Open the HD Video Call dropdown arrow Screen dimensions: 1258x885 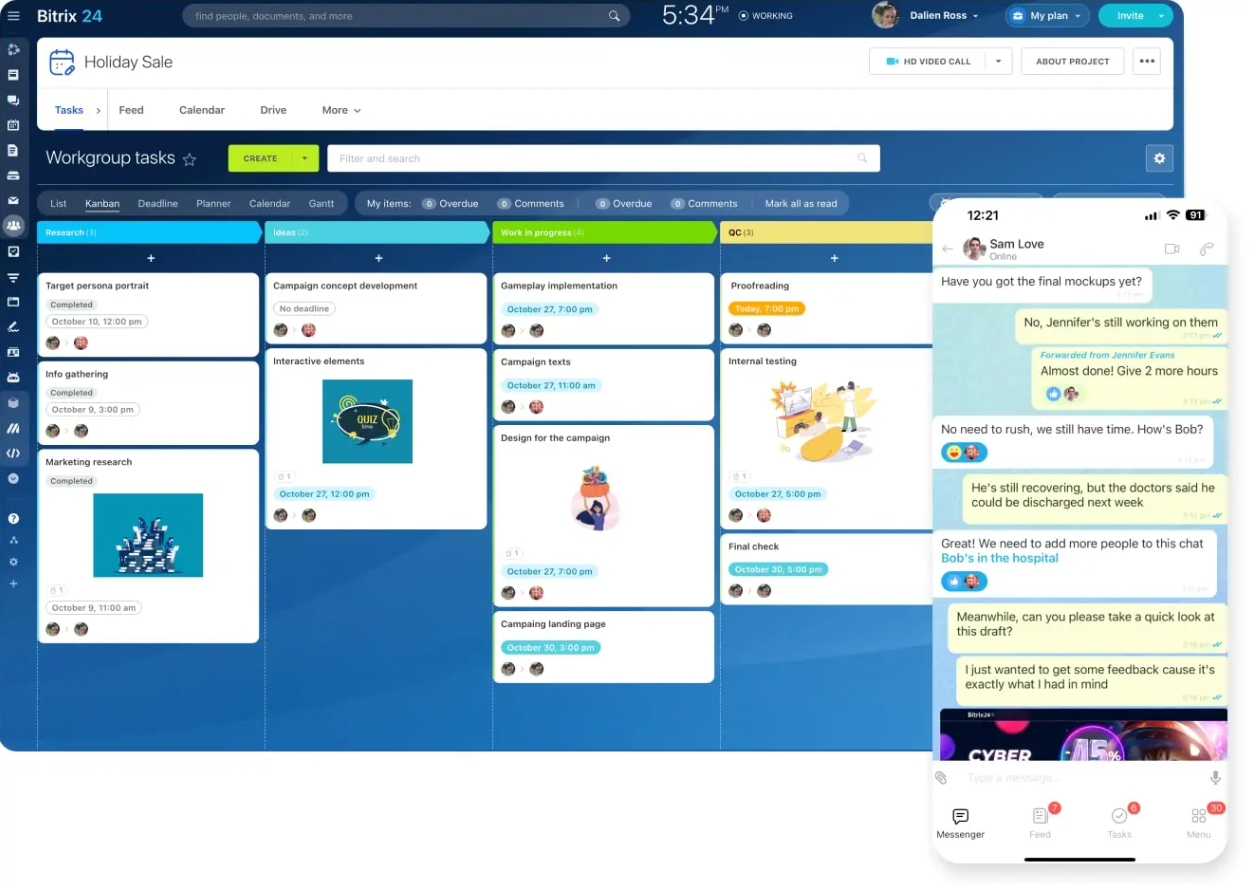(997, 61)
